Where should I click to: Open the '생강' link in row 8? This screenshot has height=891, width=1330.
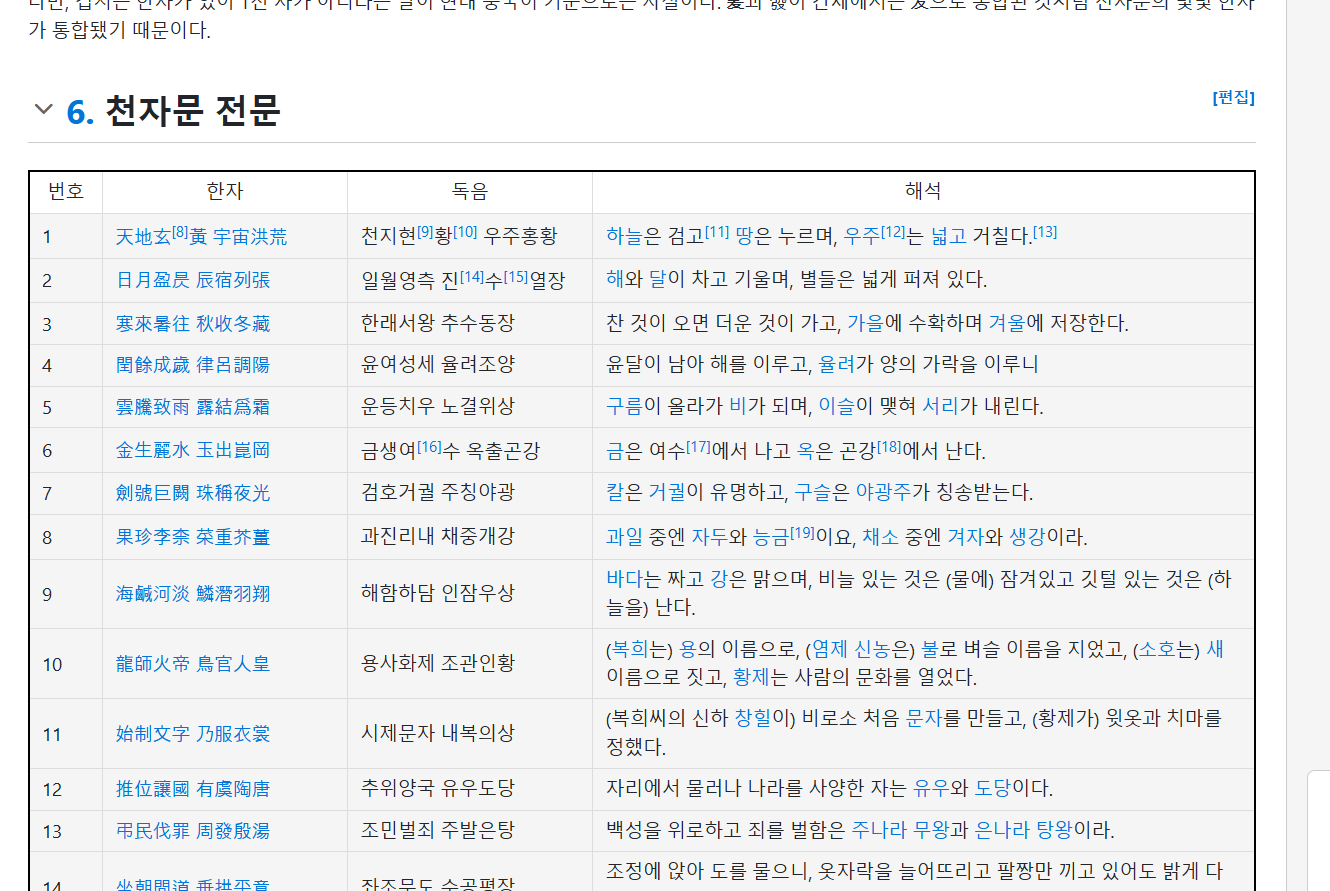[x=1027, y=537]
